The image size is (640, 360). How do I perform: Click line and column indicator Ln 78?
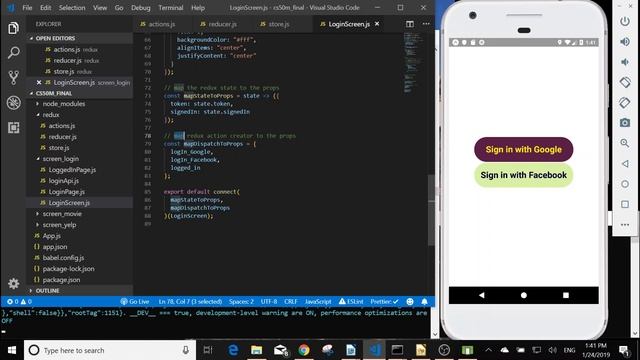[x=190, y=302]
